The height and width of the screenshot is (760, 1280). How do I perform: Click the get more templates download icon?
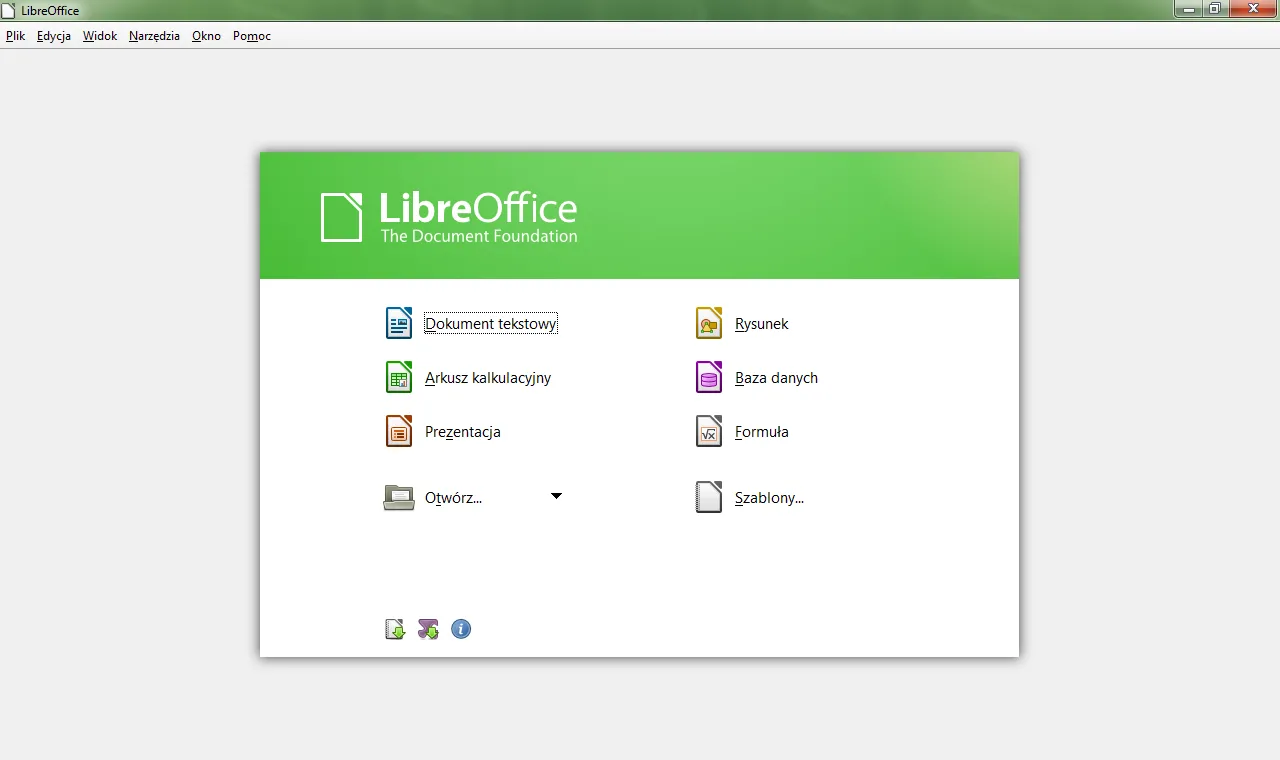396,629
